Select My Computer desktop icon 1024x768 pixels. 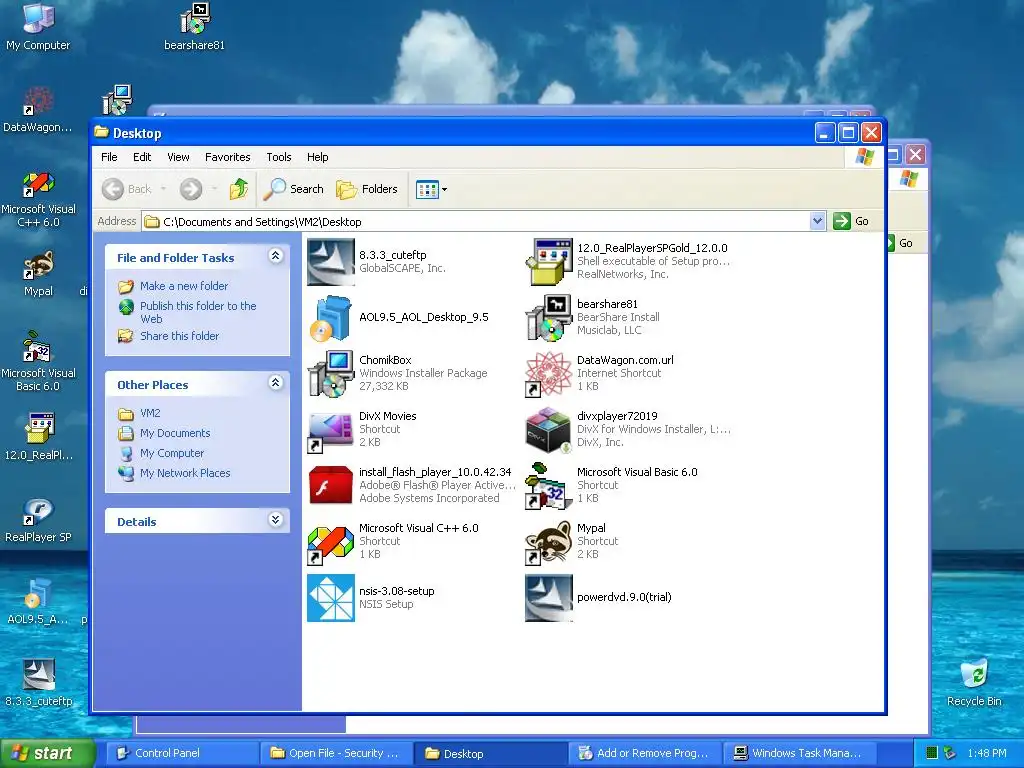pos(38,27)
